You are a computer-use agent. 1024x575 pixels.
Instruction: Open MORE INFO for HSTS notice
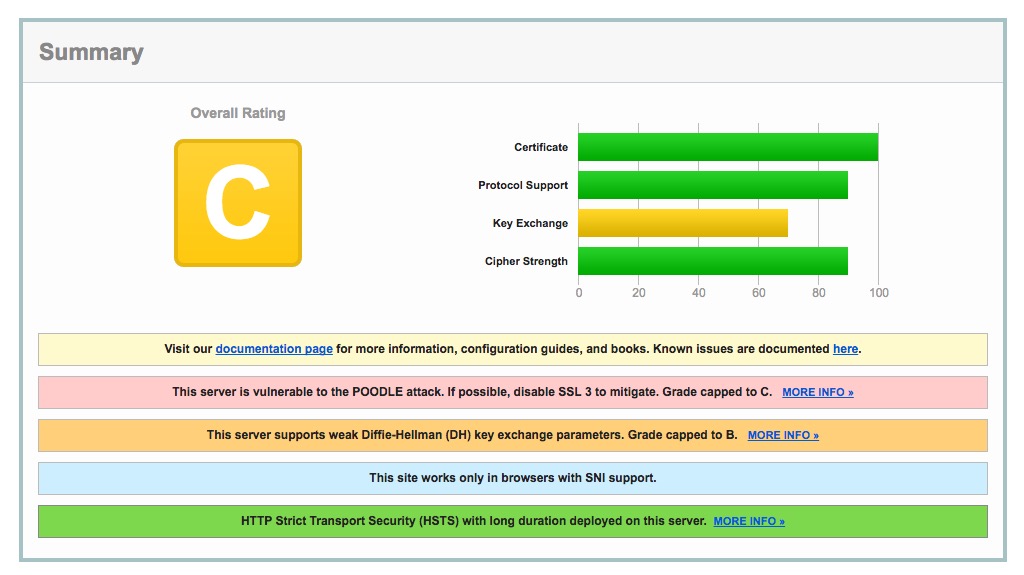click(749, 521)
